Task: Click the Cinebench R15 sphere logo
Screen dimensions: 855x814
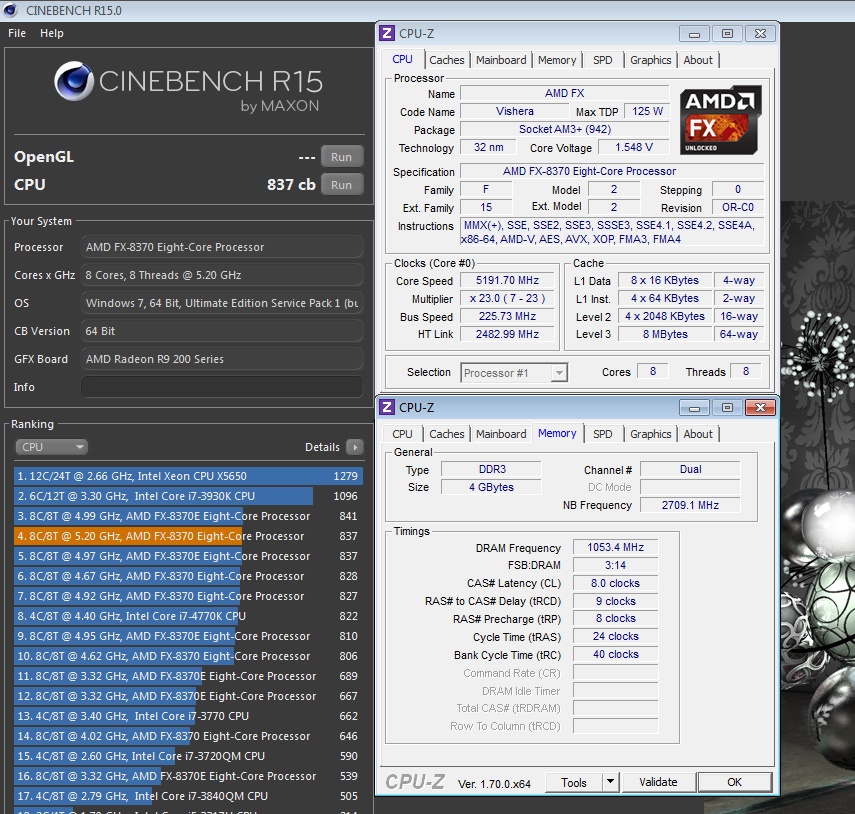Action: click(74, 81)
